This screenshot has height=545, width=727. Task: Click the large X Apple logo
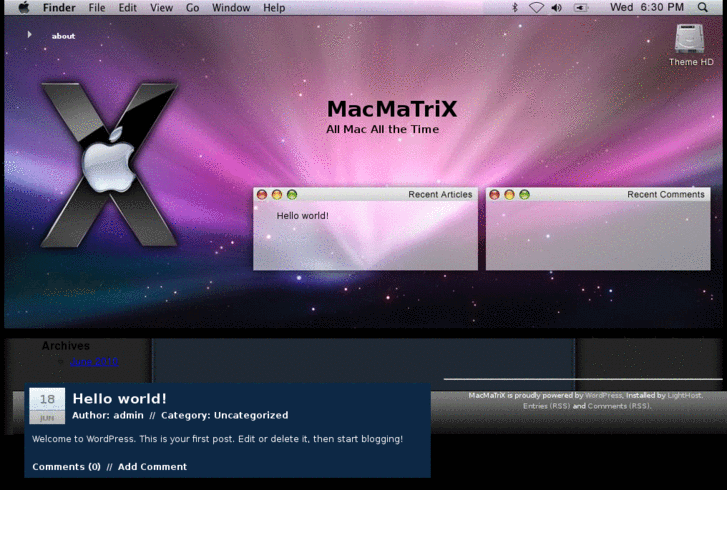[x=108, y=163]
